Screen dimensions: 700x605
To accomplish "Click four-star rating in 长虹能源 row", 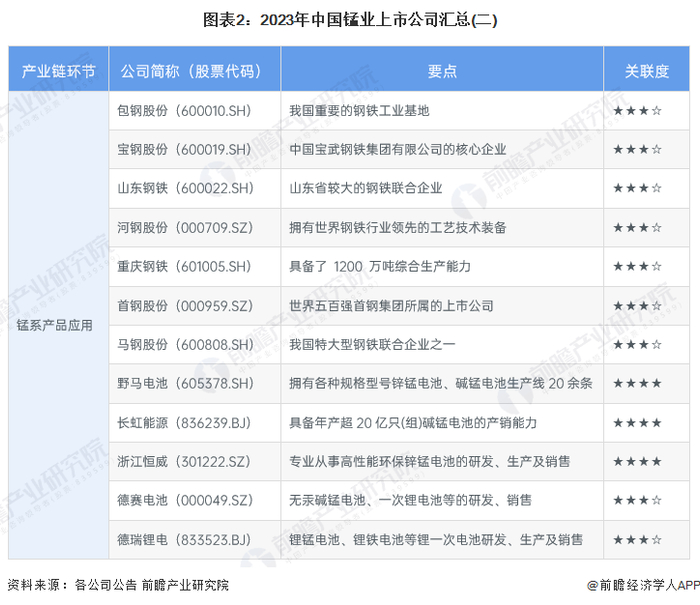I will [x=637, y=423].
